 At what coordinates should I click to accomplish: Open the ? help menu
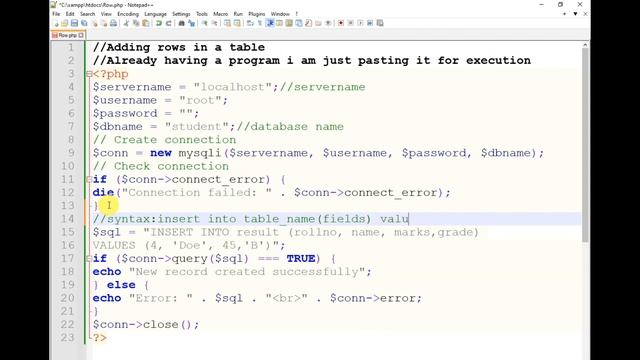(297, 14)
